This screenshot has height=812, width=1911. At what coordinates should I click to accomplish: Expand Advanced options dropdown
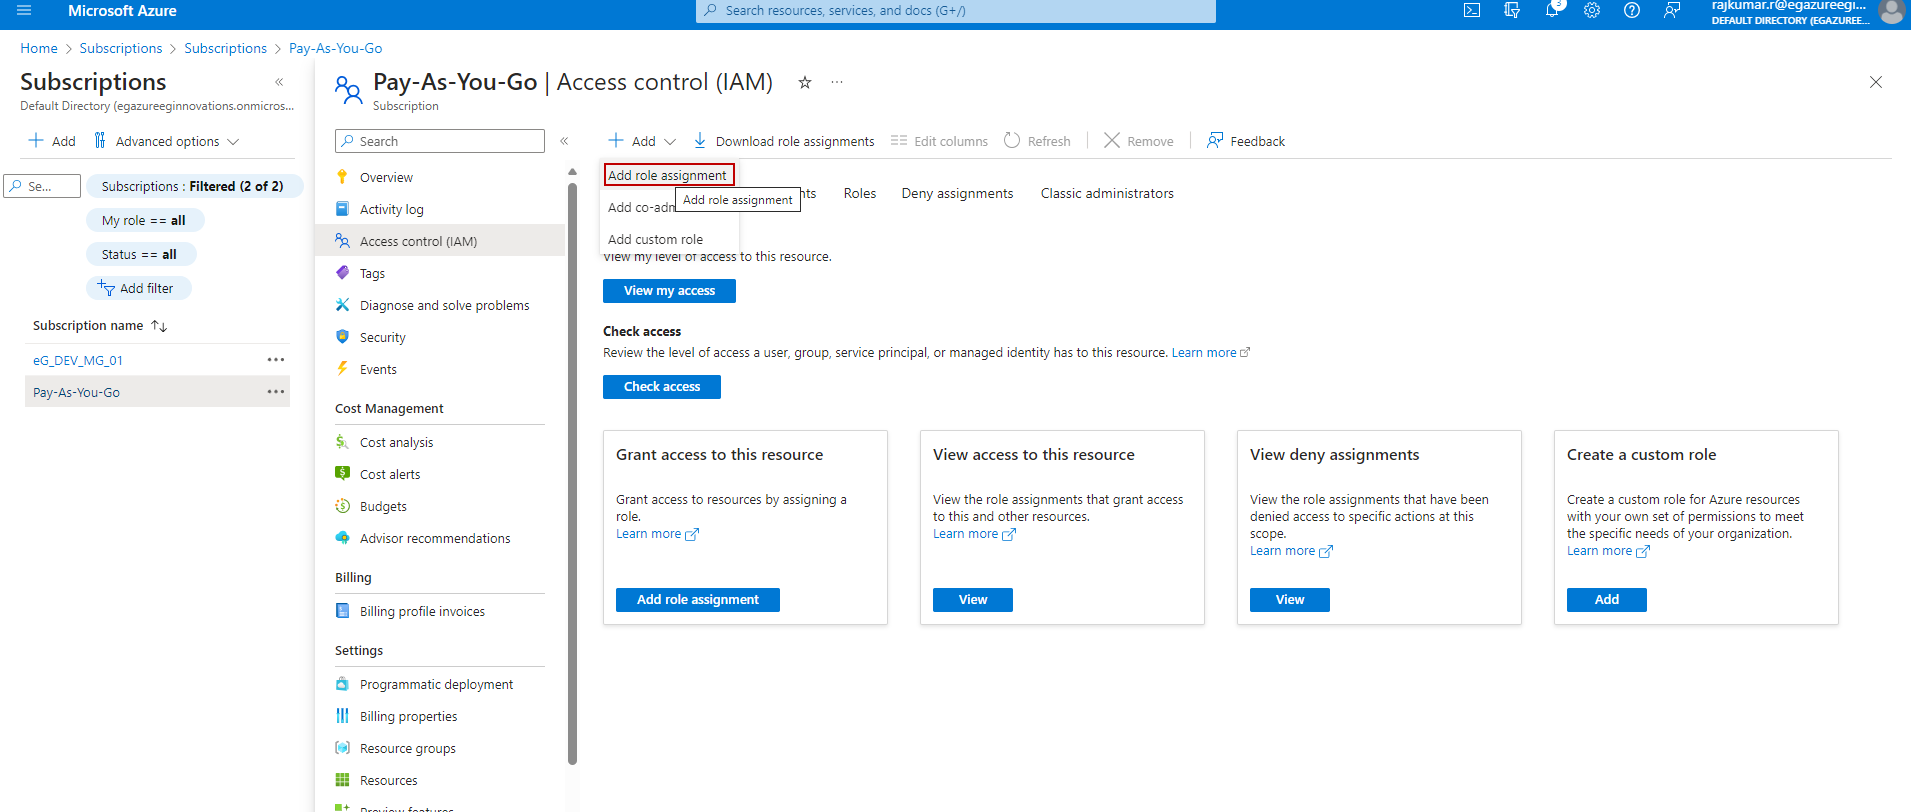(x=166, y=141)
